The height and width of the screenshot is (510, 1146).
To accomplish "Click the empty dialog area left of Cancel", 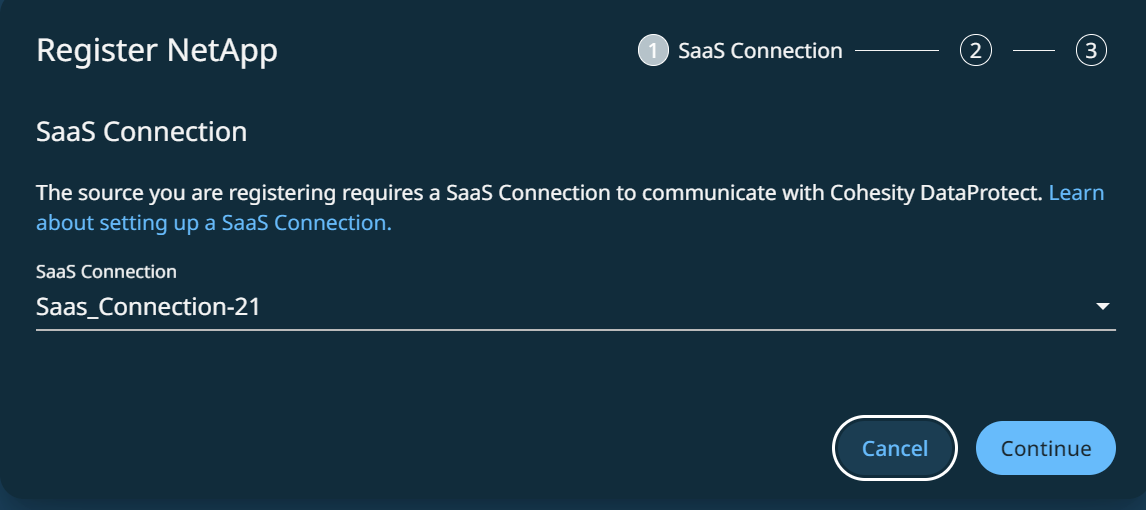I will tap(420, 449).
